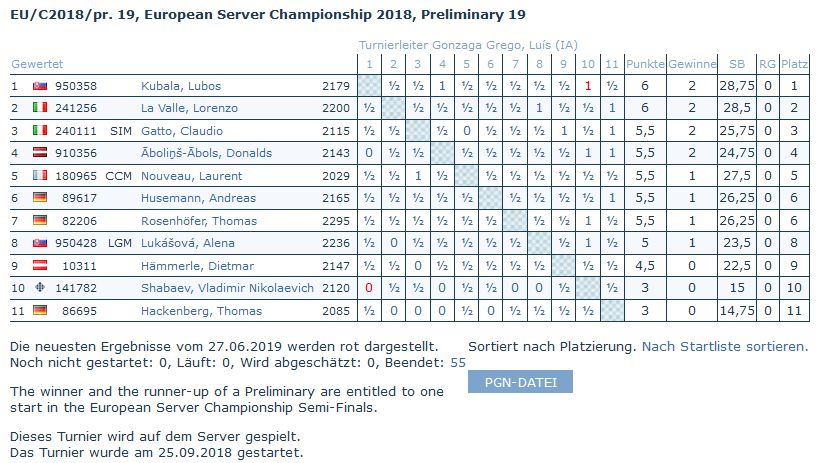Click the Italian flag beside Gatto, Claudio

[40, 131]
